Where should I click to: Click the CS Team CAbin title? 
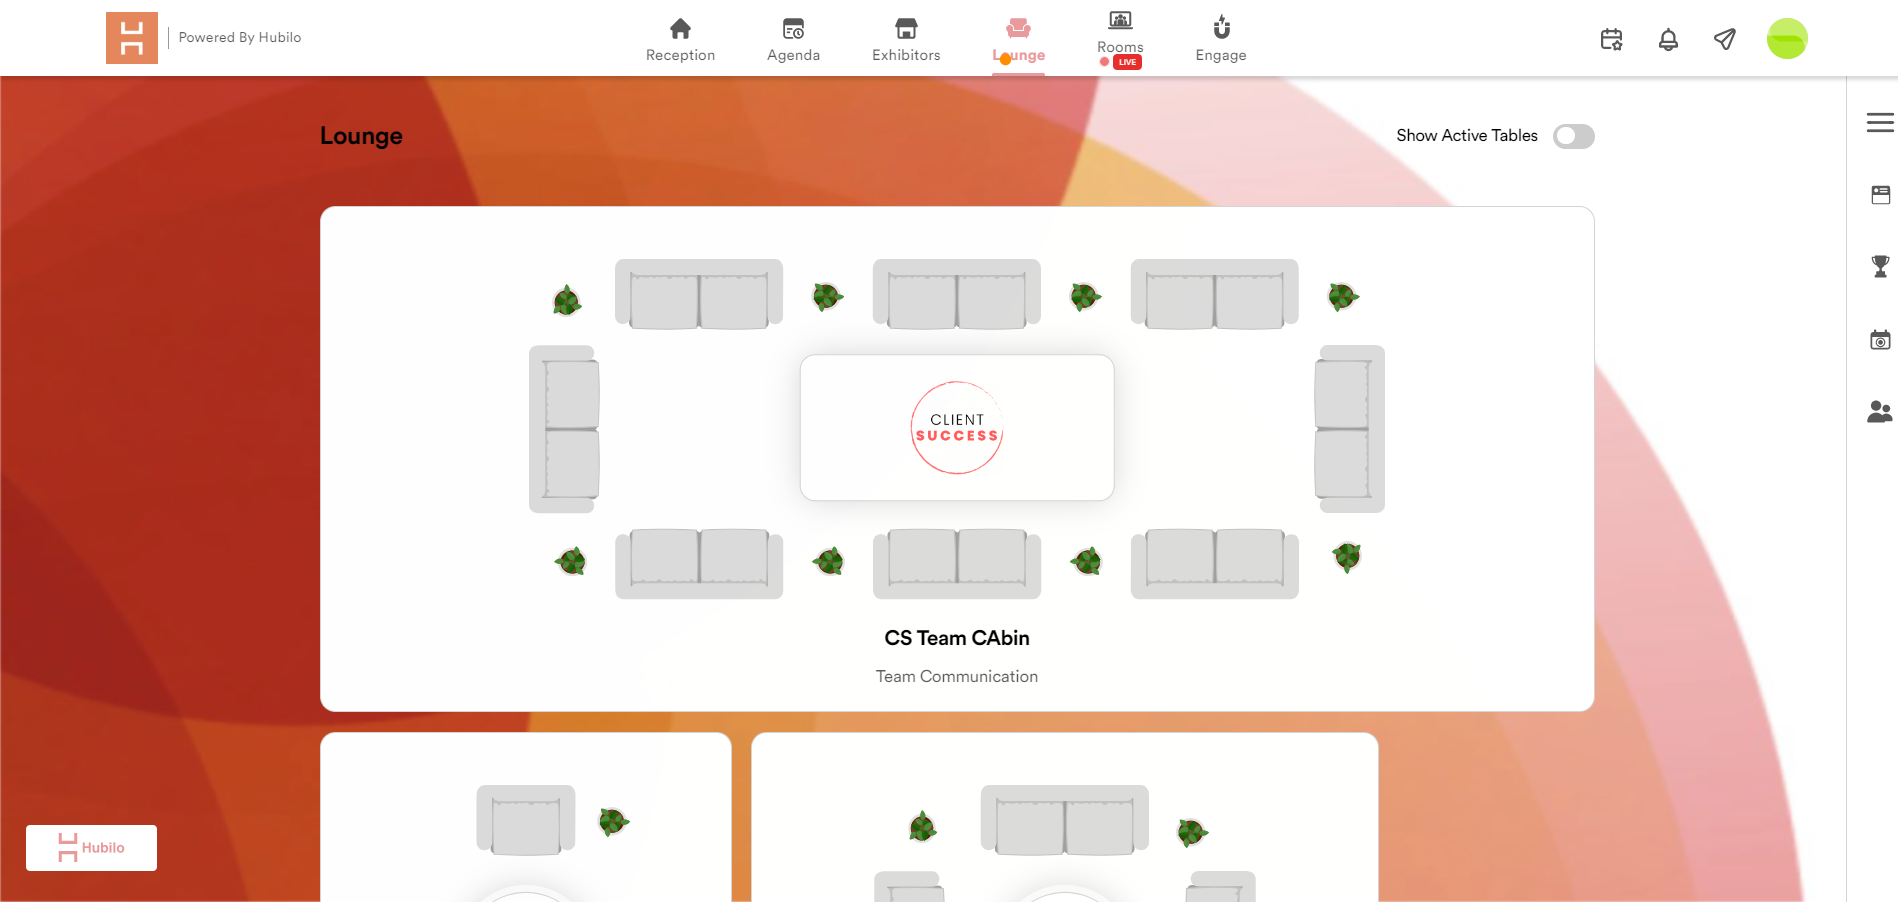point(957,638)
